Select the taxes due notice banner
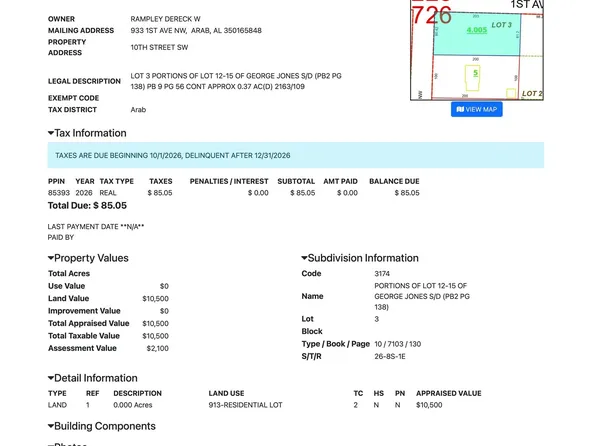 coord(296,155)
